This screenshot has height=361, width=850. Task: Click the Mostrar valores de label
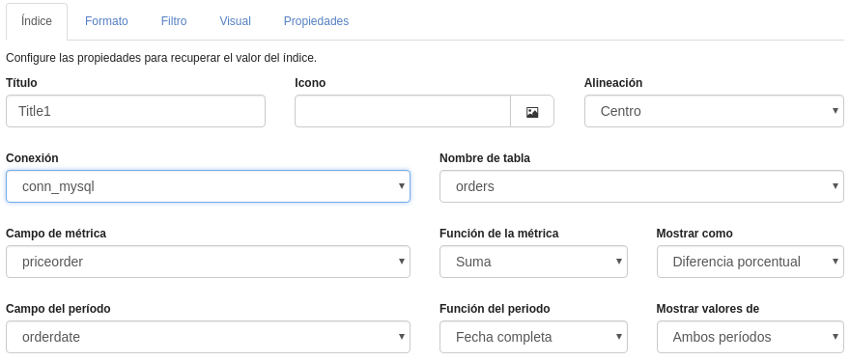coord(707,309)
